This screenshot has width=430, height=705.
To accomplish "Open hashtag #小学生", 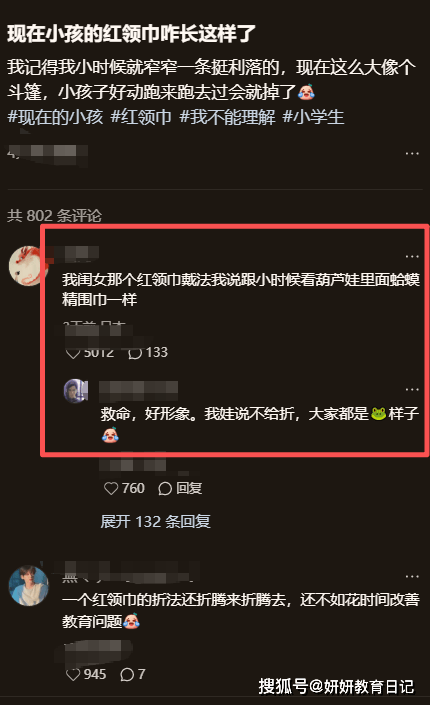I will pos(314,117).
